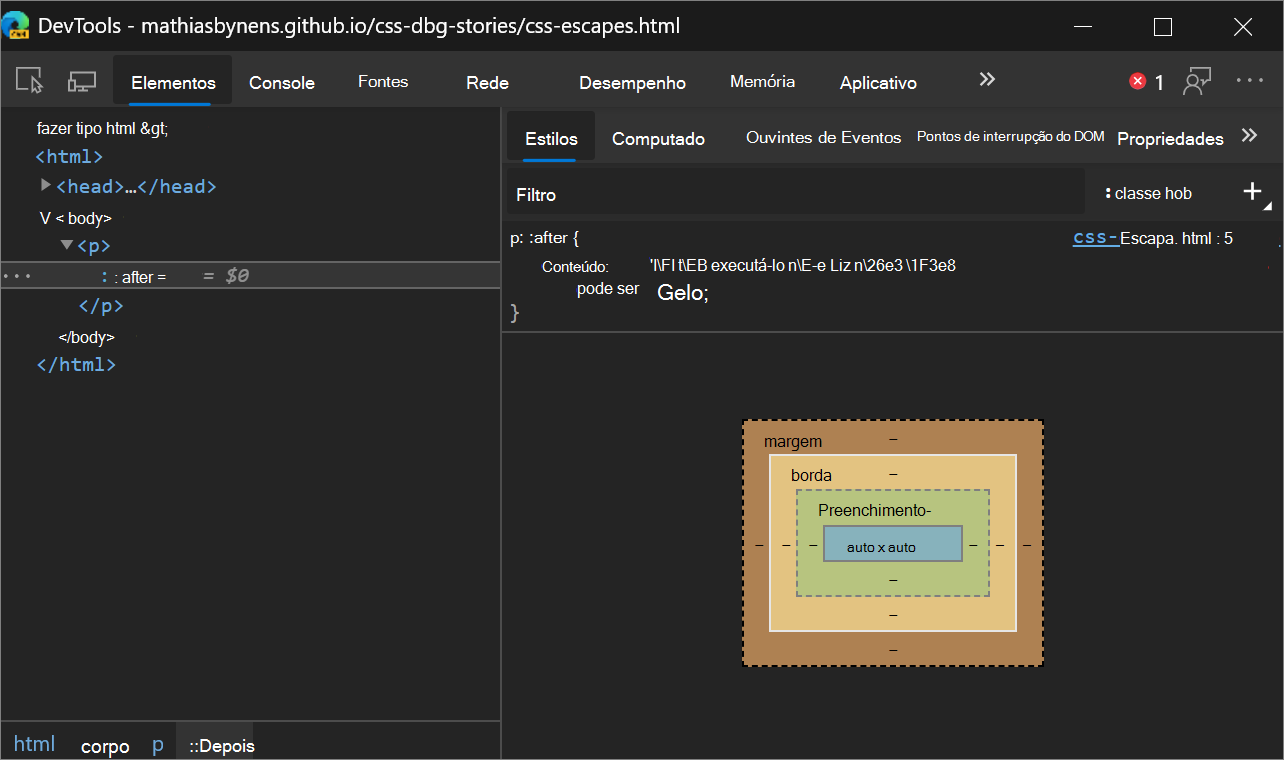Image resolution: width=1284 pixels, height=760 pixels.
Task: Activate the inspect element picker icon
Action: pos(31,82)
